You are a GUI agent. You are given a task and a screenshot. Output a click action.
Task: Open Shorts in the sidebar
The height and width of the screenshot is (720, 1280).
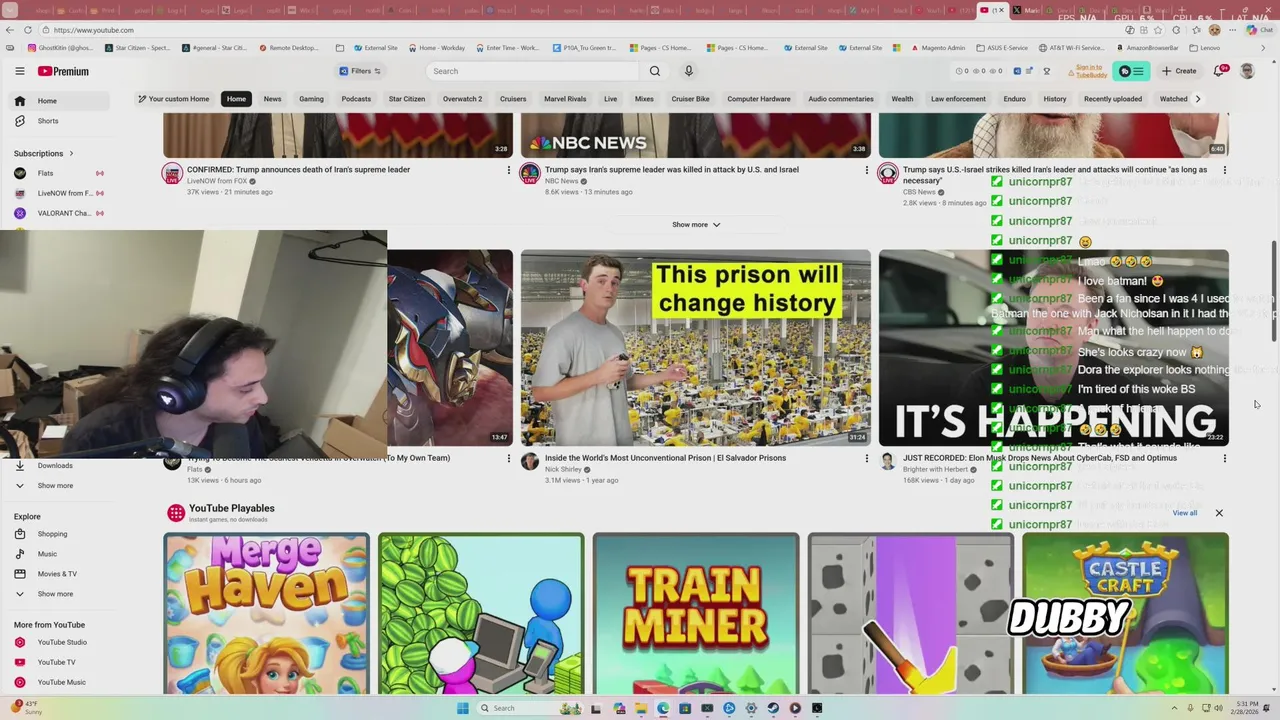point(57,121)
